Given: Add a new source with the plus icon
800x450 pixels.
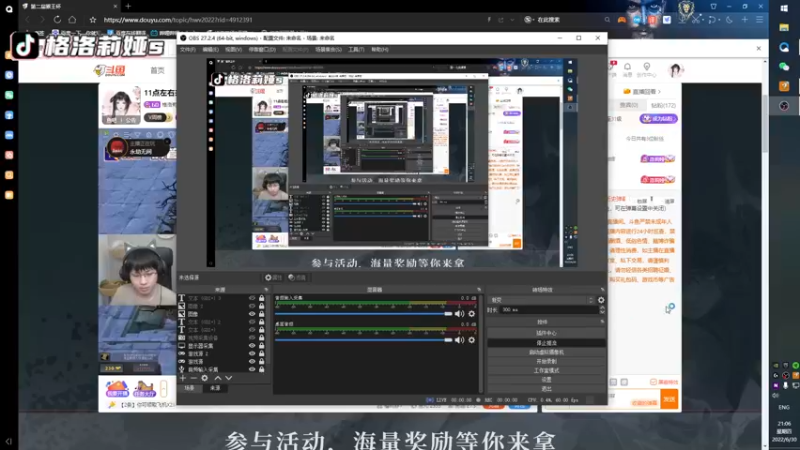Looking at the screenshot, I should click(x=183, y=378).
